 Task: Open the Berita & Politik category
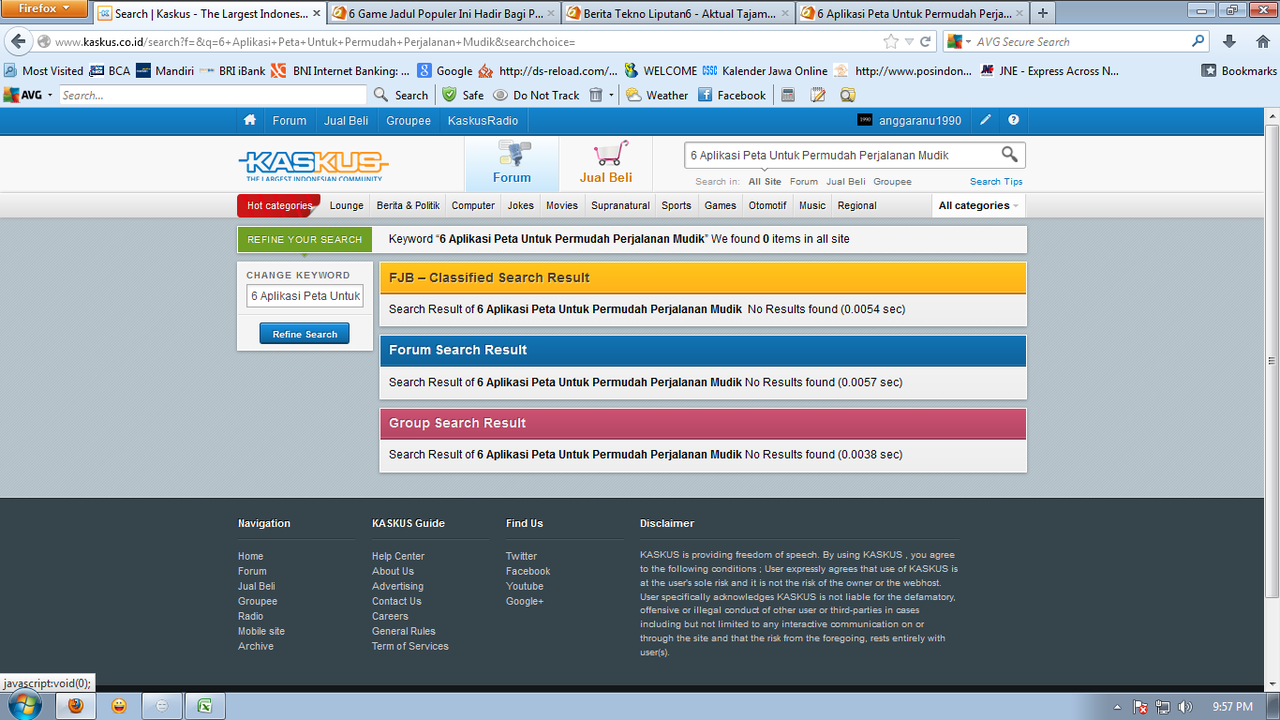click(408, 205)
